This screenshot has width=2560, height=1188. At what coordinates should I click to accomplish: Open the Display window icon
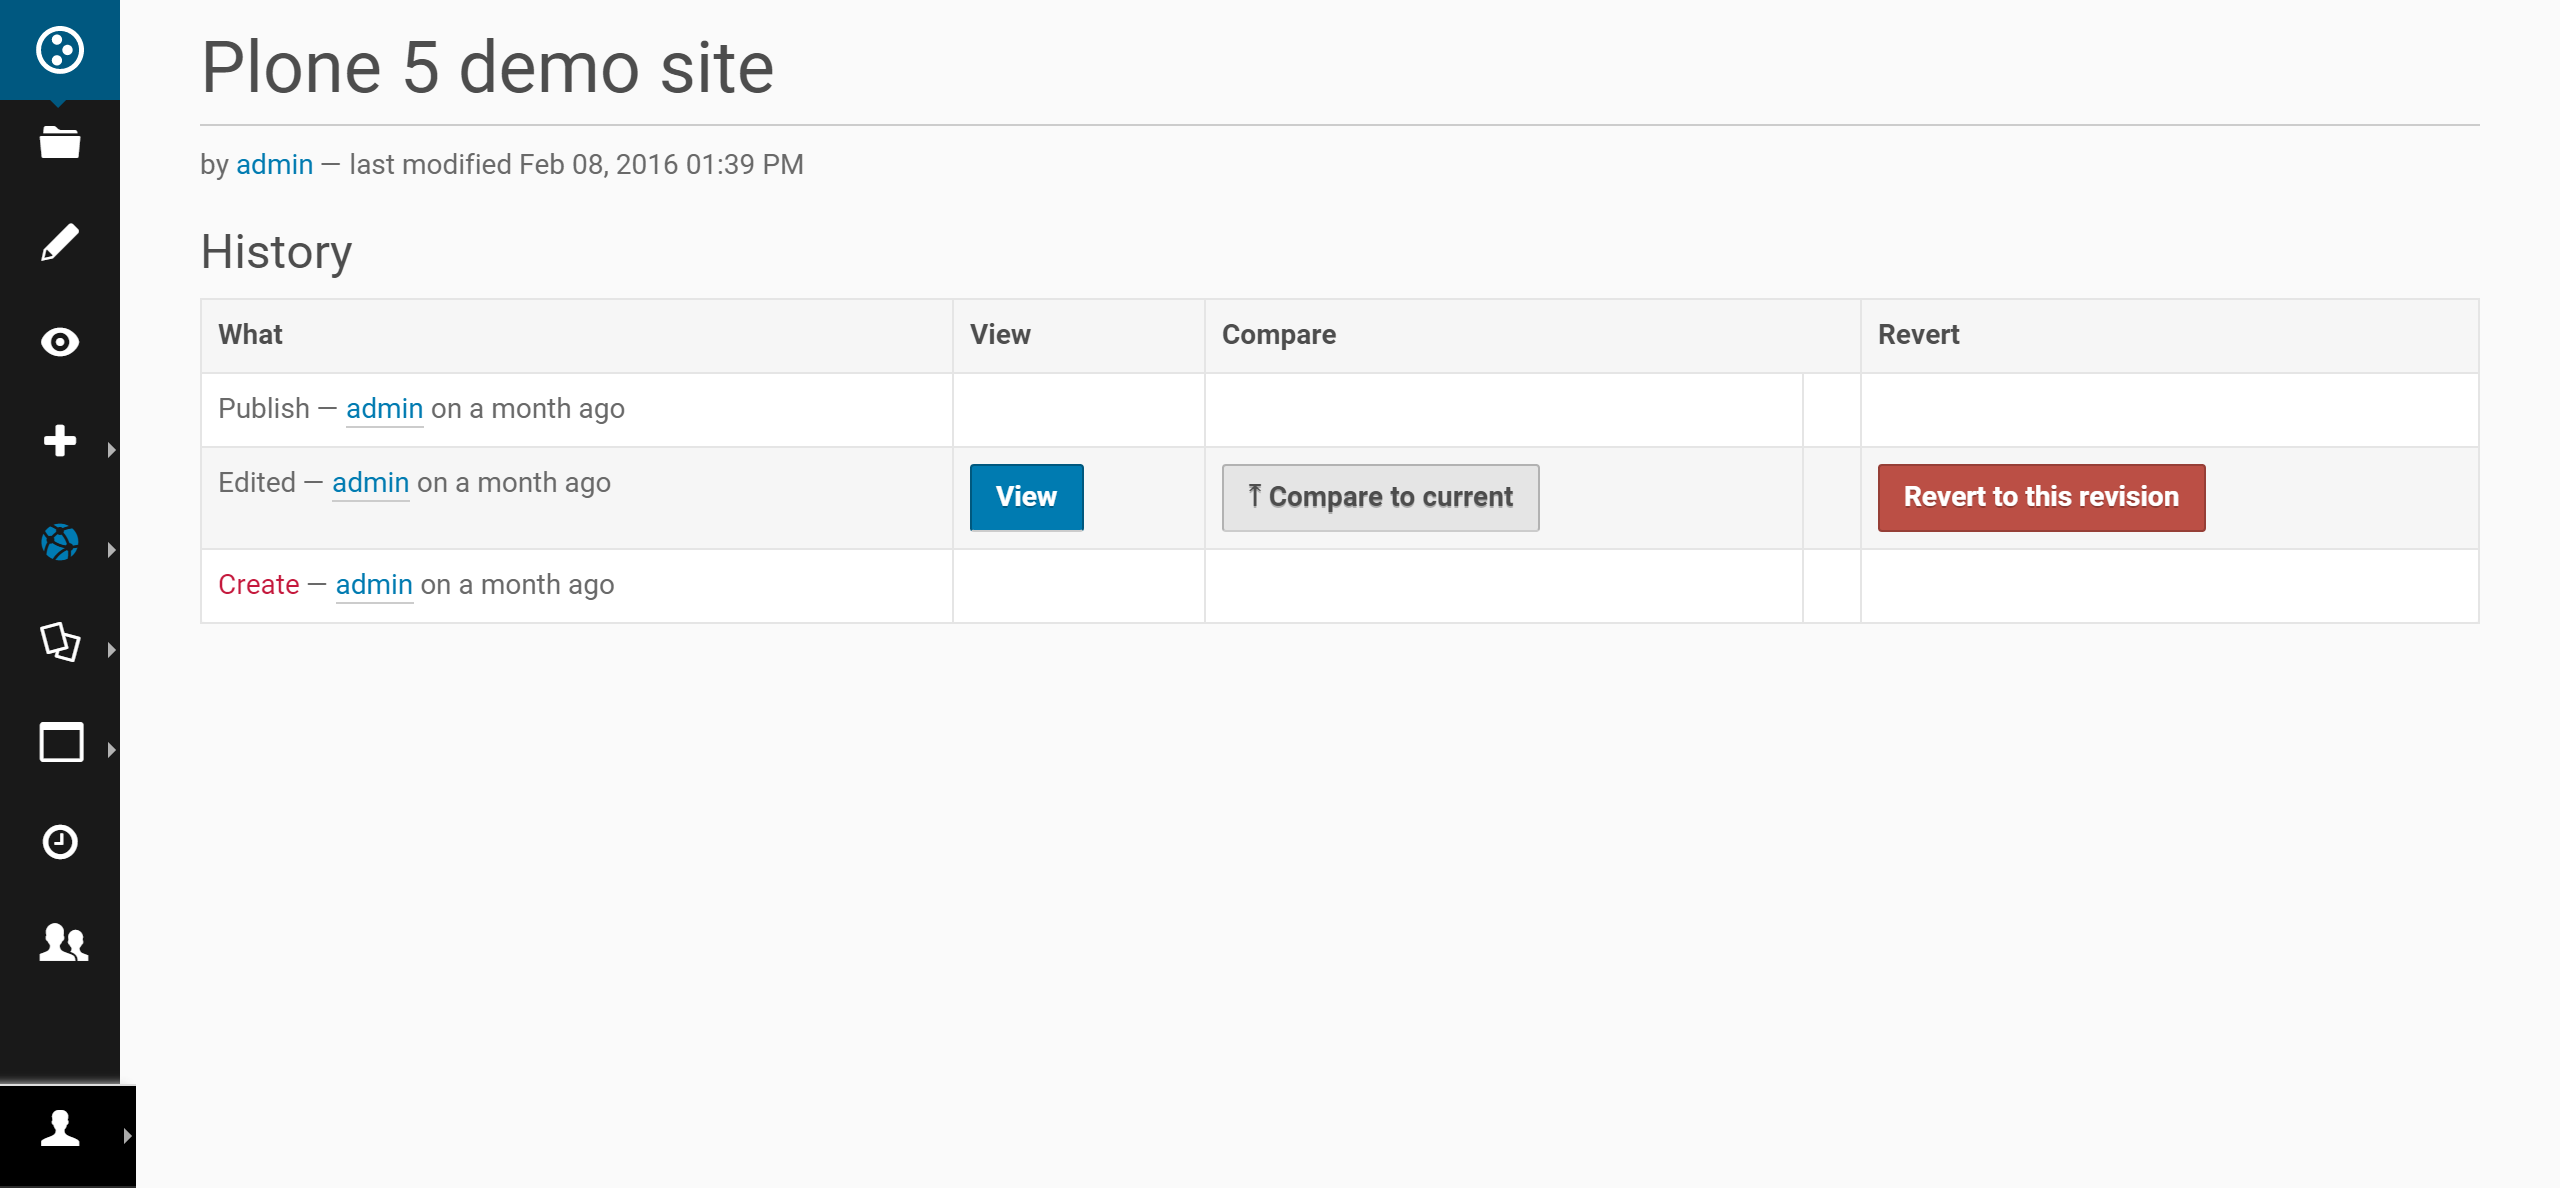61,742
